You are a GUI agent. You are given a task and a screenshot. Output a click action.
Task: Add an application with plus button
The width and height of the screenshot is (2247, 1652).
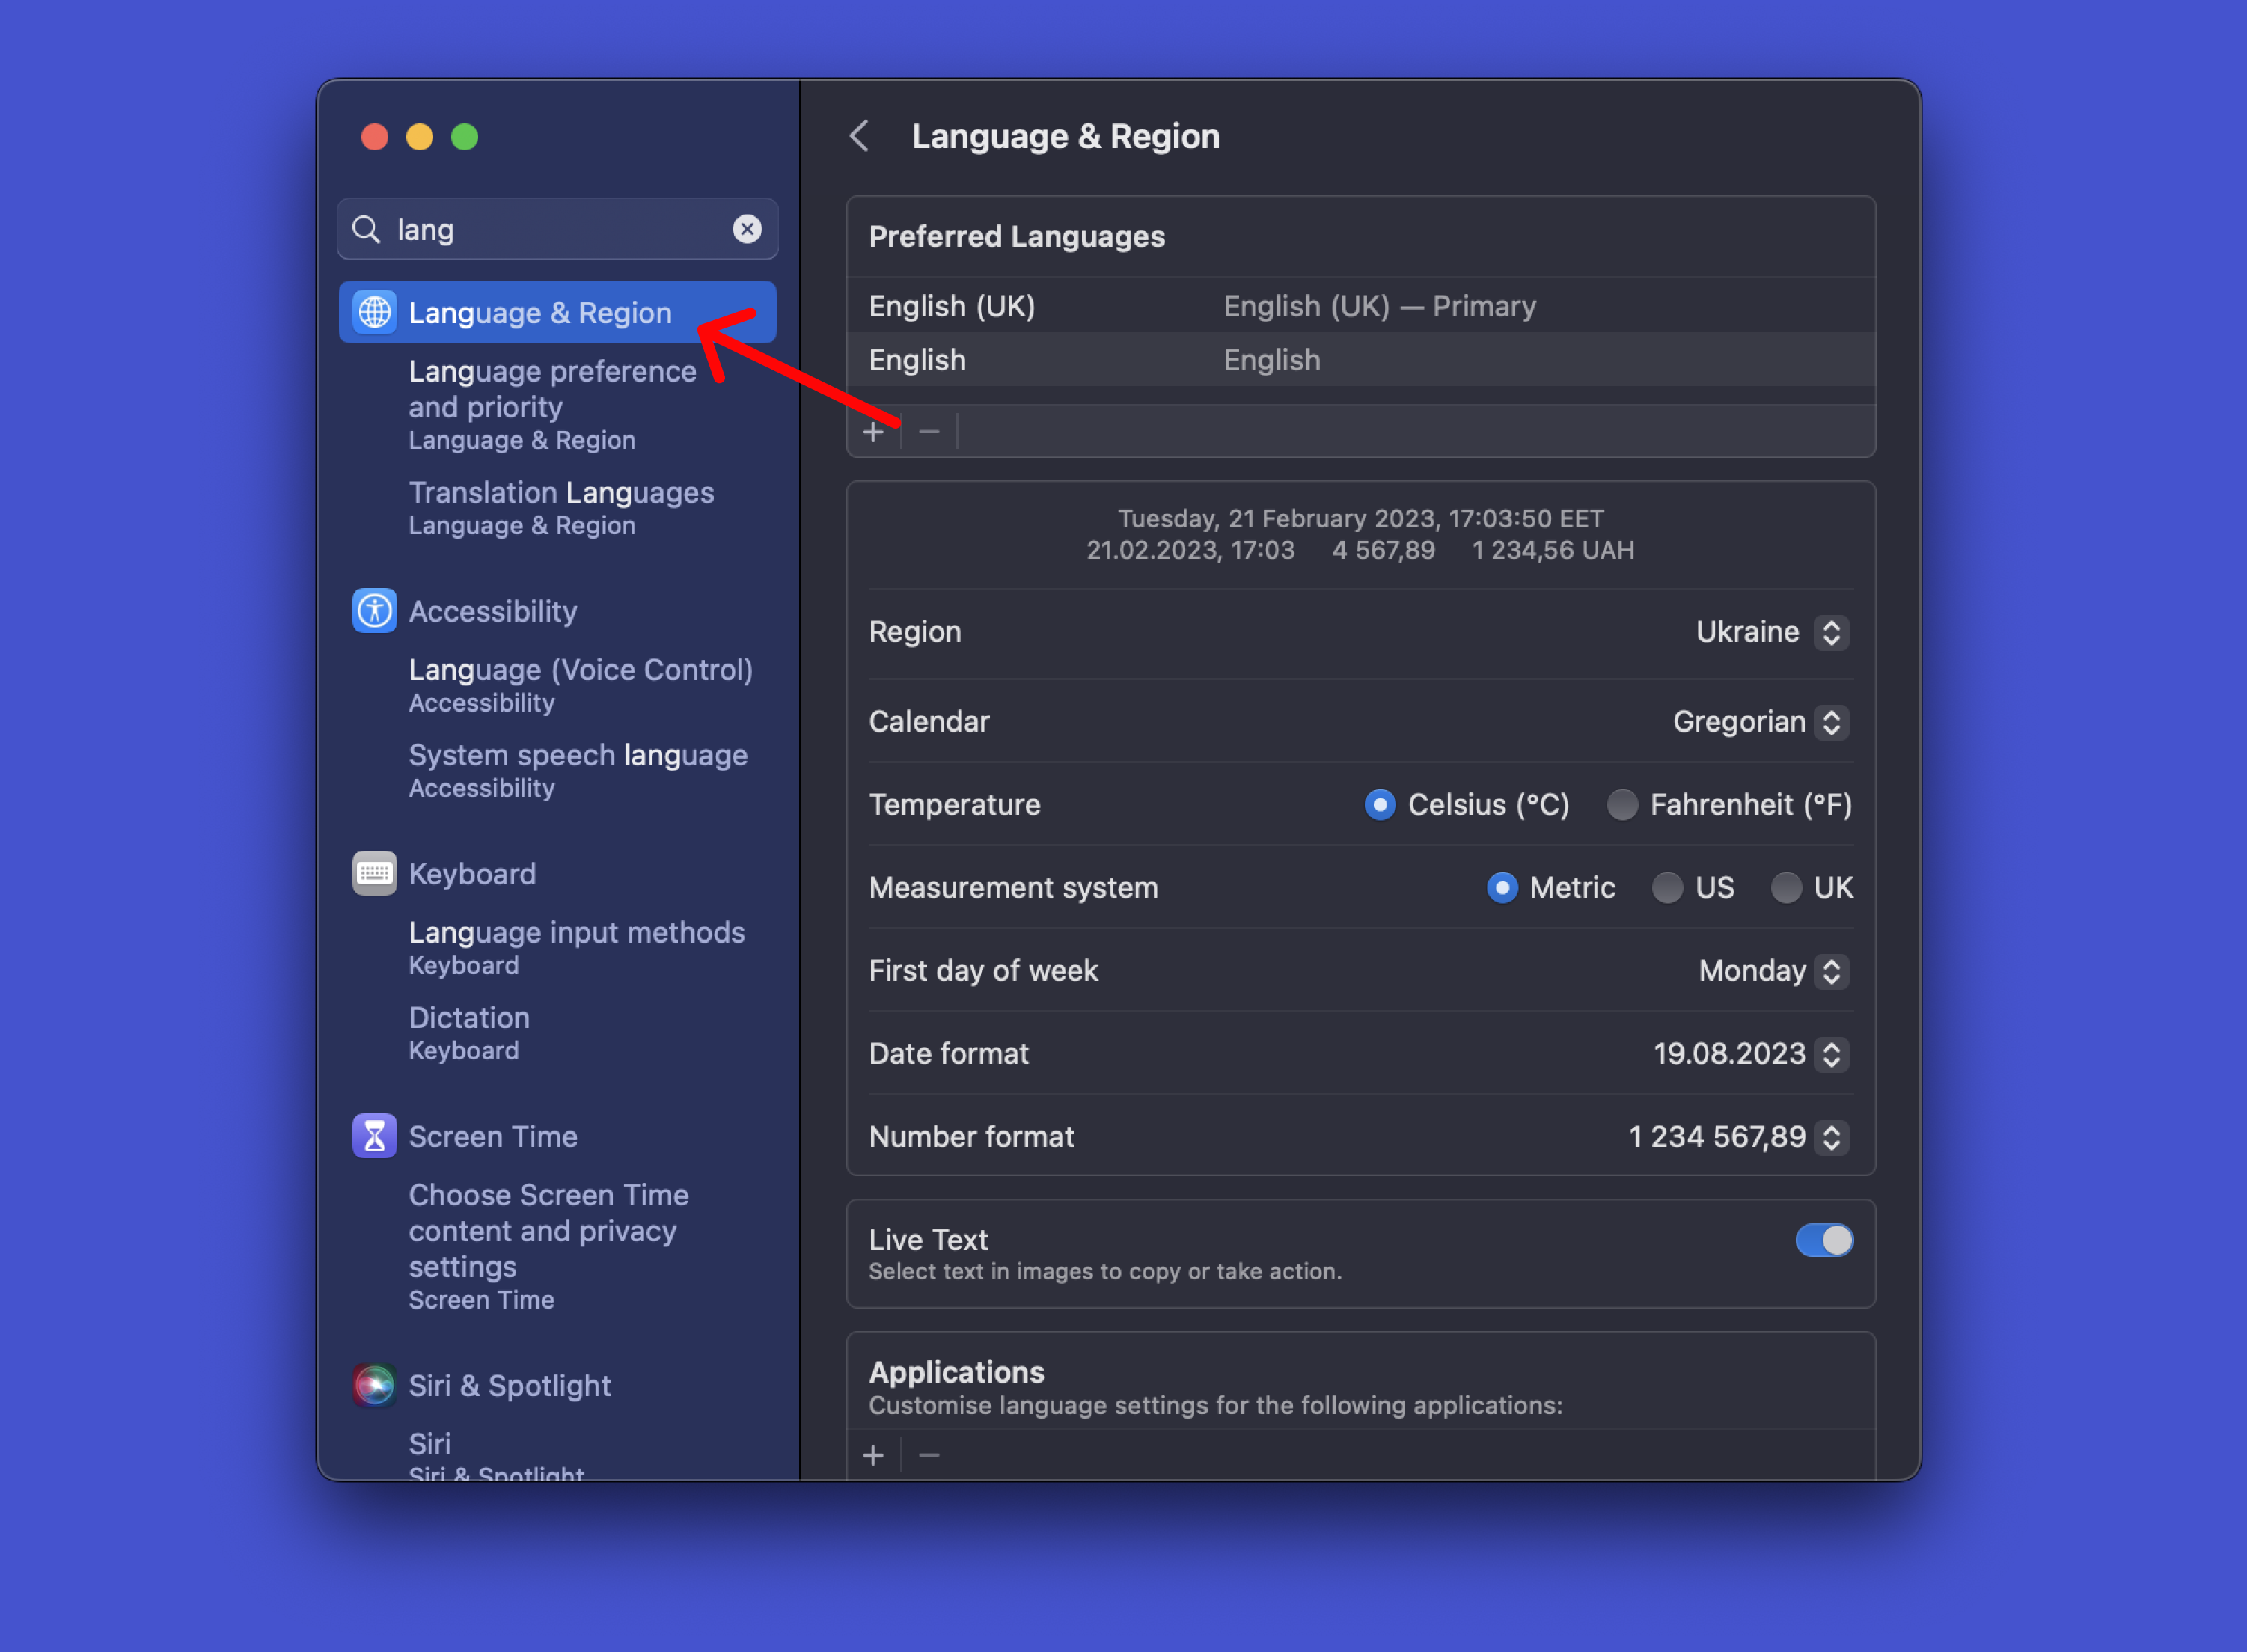tap(874, 1455)
